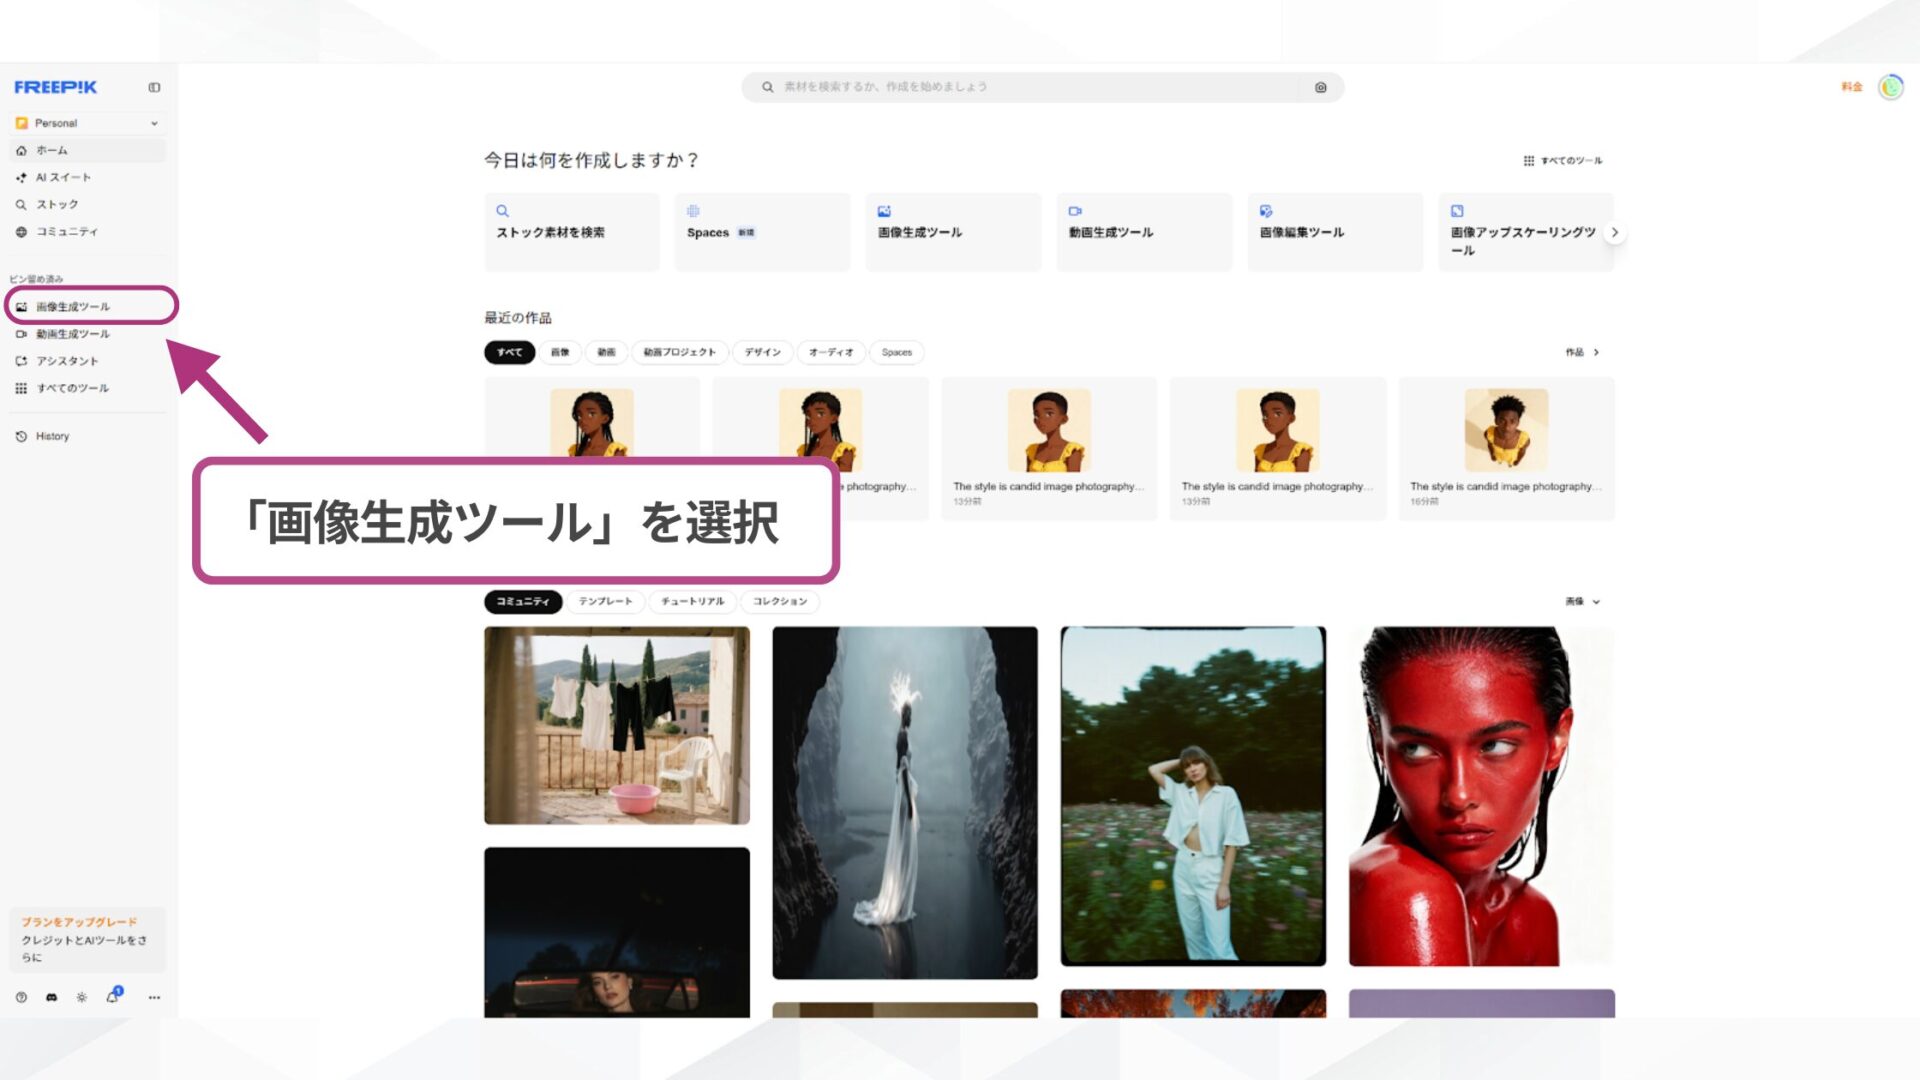This screenshot has width=1920, height=1080.
Task: Open the 画像 sort dropdown near コレクション row
Action: tap(1582, 601)
